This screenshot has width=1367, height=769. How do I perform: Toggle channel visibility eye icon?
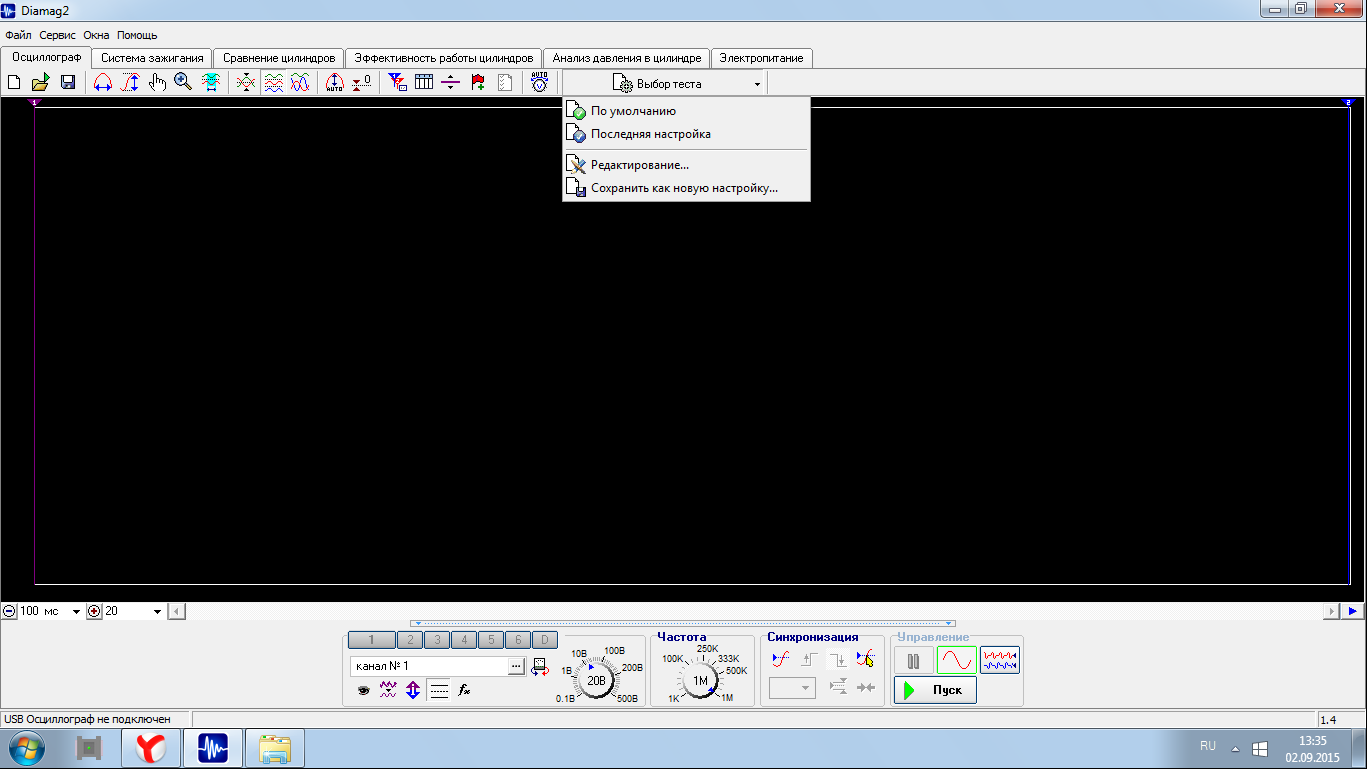tap(364, 690)
